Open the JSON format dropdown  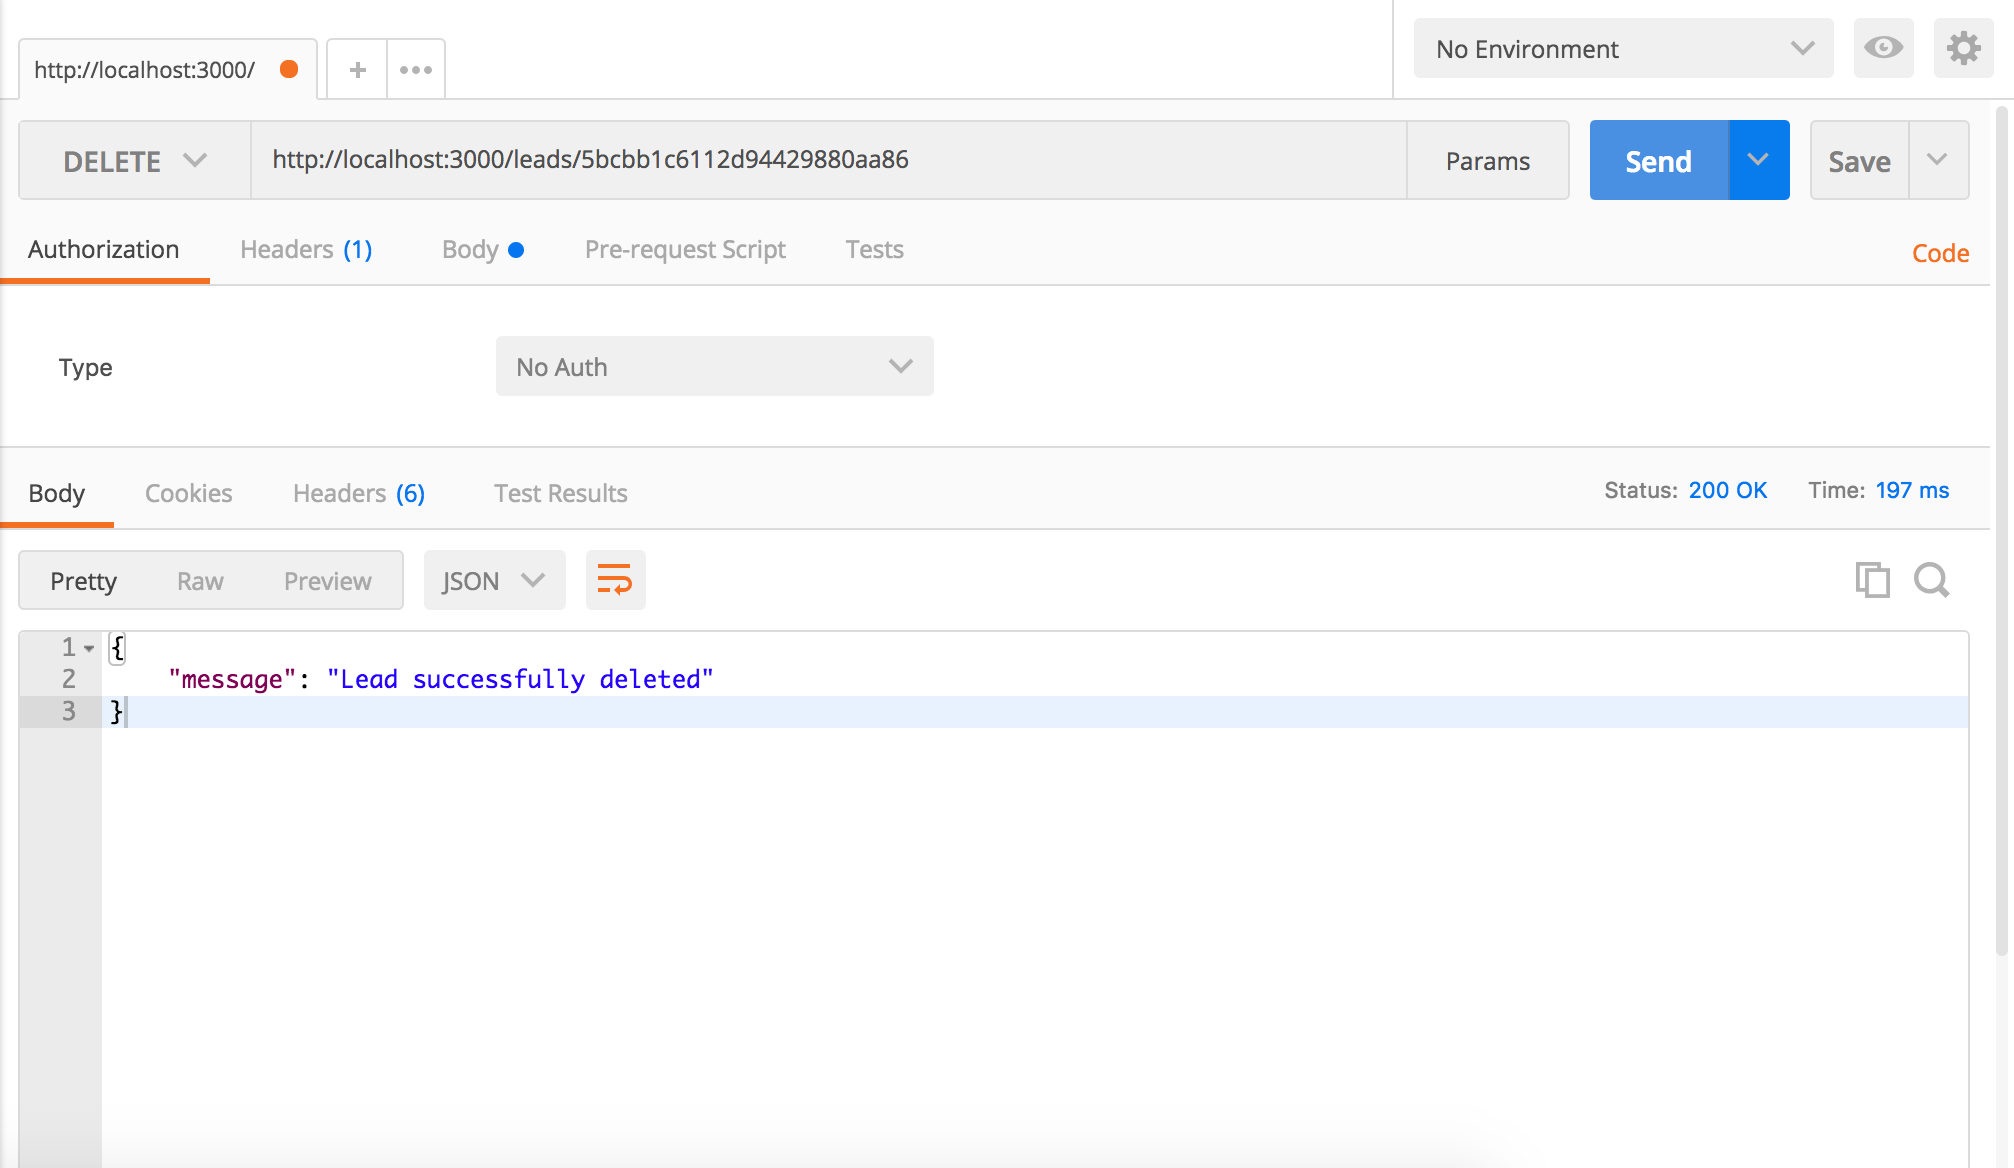click(494, 581)
